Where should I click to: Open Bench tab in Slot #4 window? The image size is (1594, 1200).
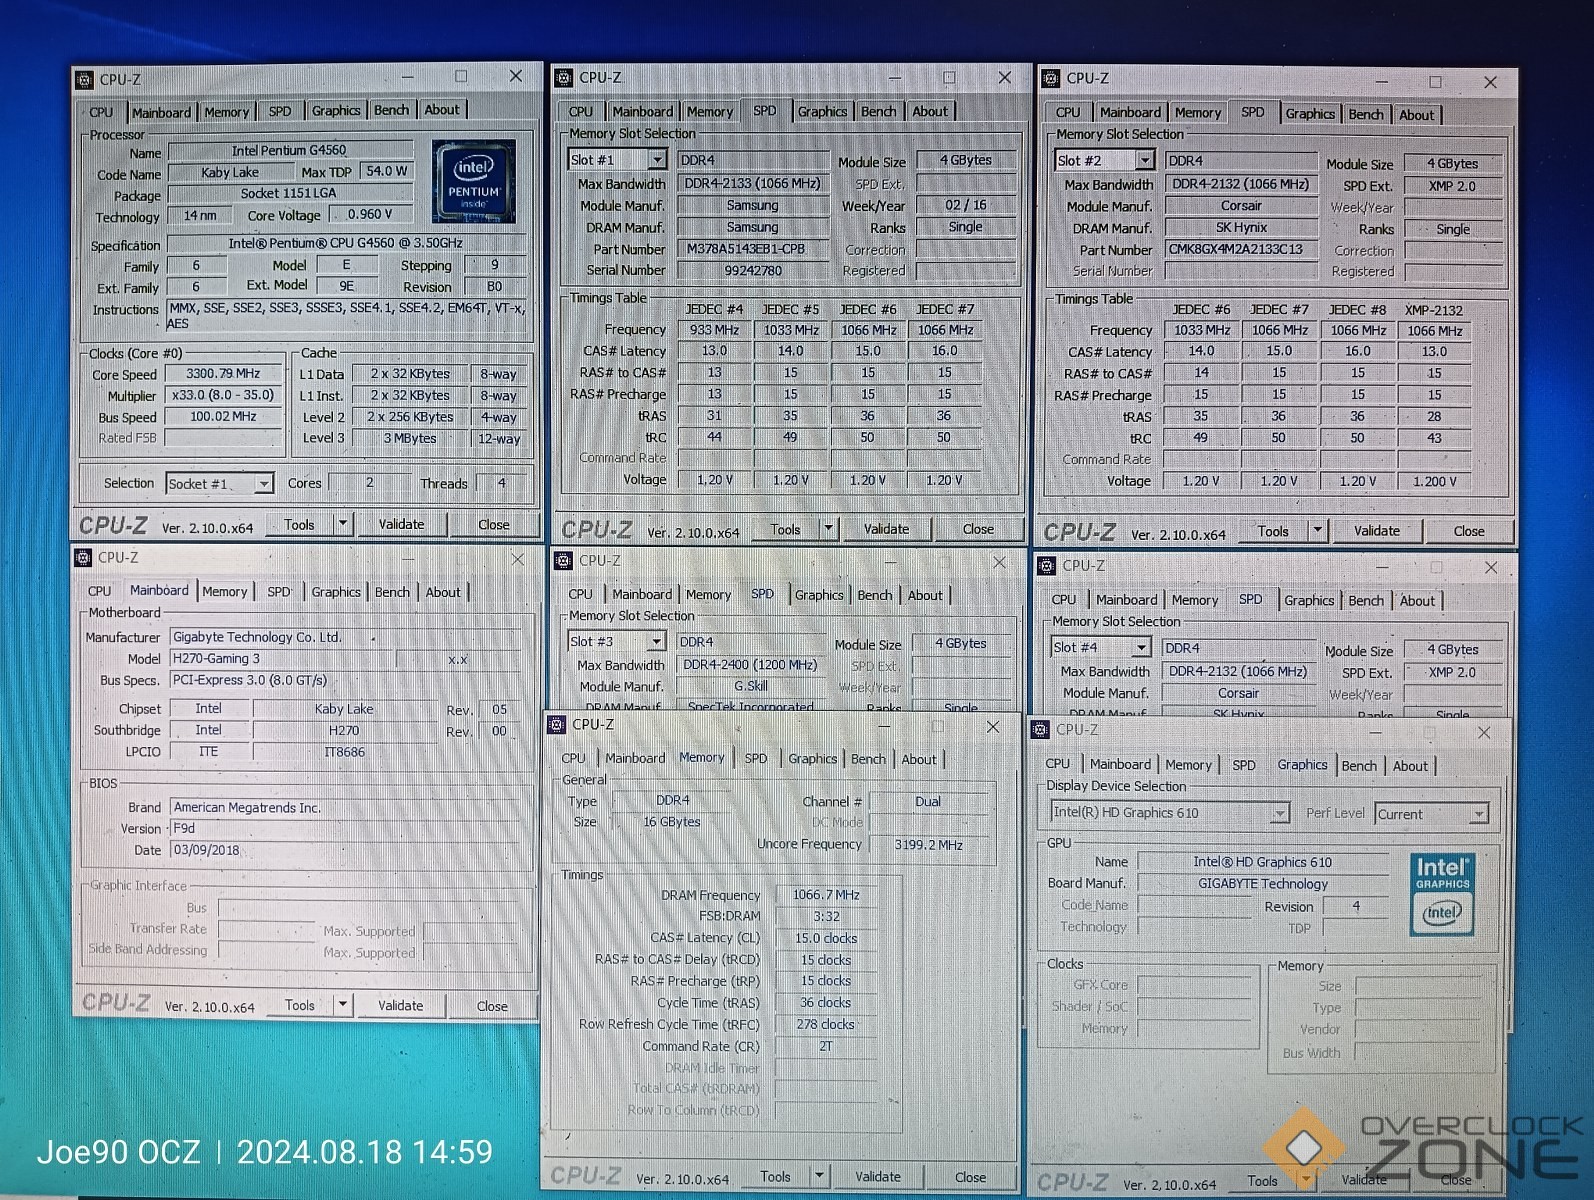[x=1365, y=600]
